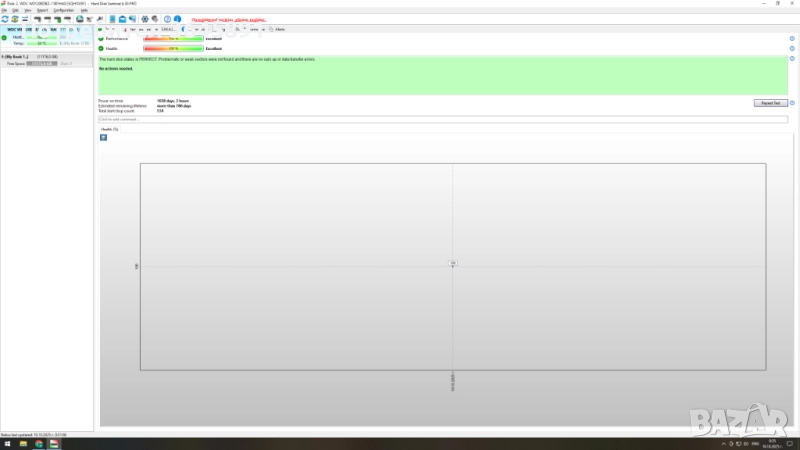Open the Windows Start menu
The image size is (800, 450).
click(x=5, y=443)
